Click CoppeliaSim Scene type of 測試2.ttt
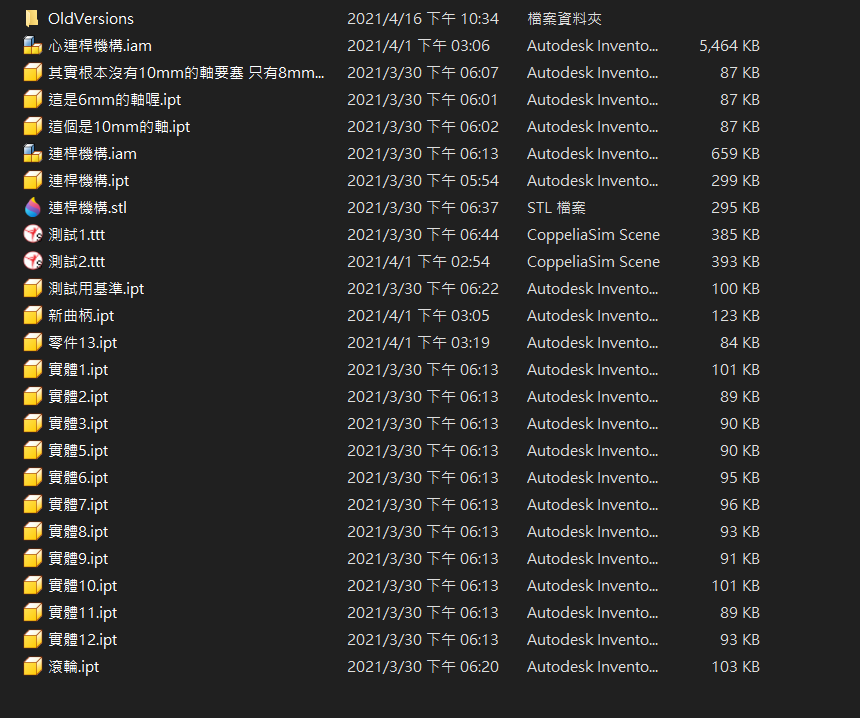This screenshot has height=718, width=860. click(593, 261)
